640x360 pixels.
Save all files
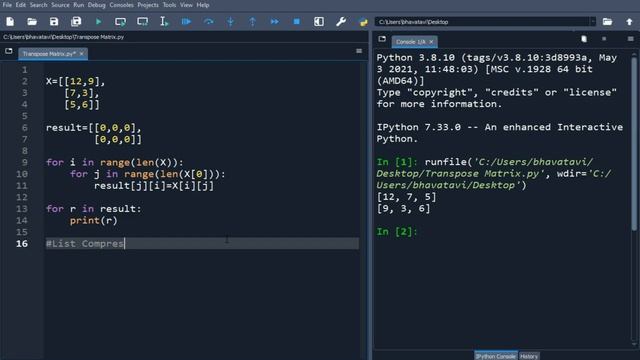76,22
